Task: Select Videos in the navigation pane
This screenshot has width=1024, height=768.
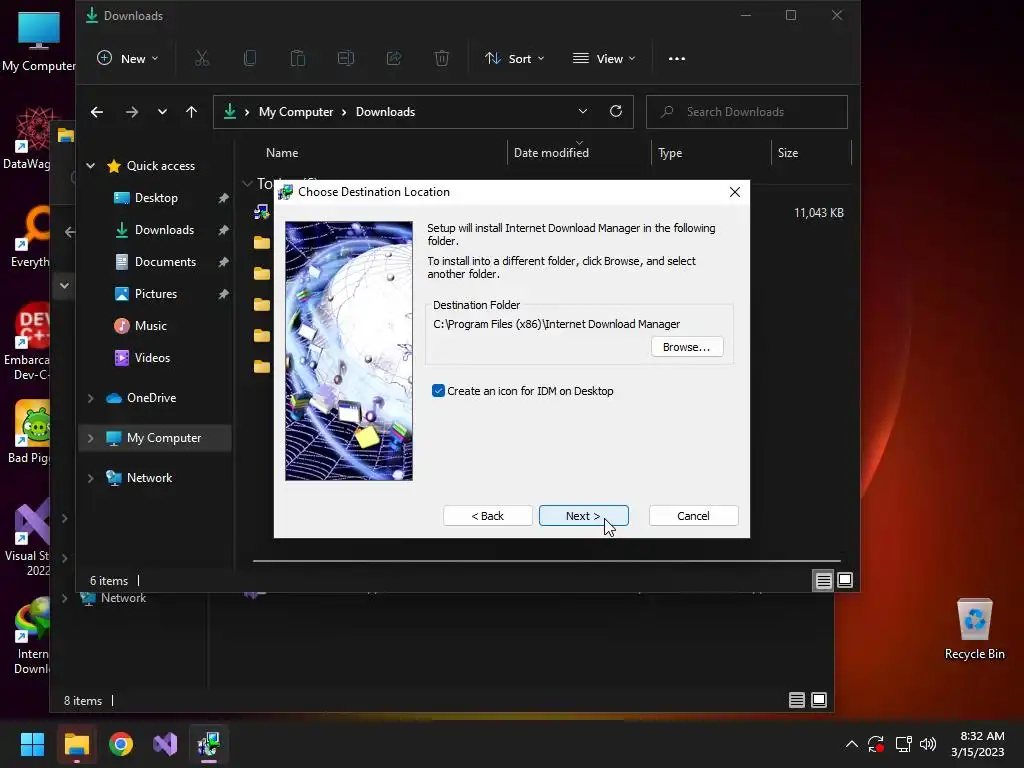Action: click(x=152, y=358)
